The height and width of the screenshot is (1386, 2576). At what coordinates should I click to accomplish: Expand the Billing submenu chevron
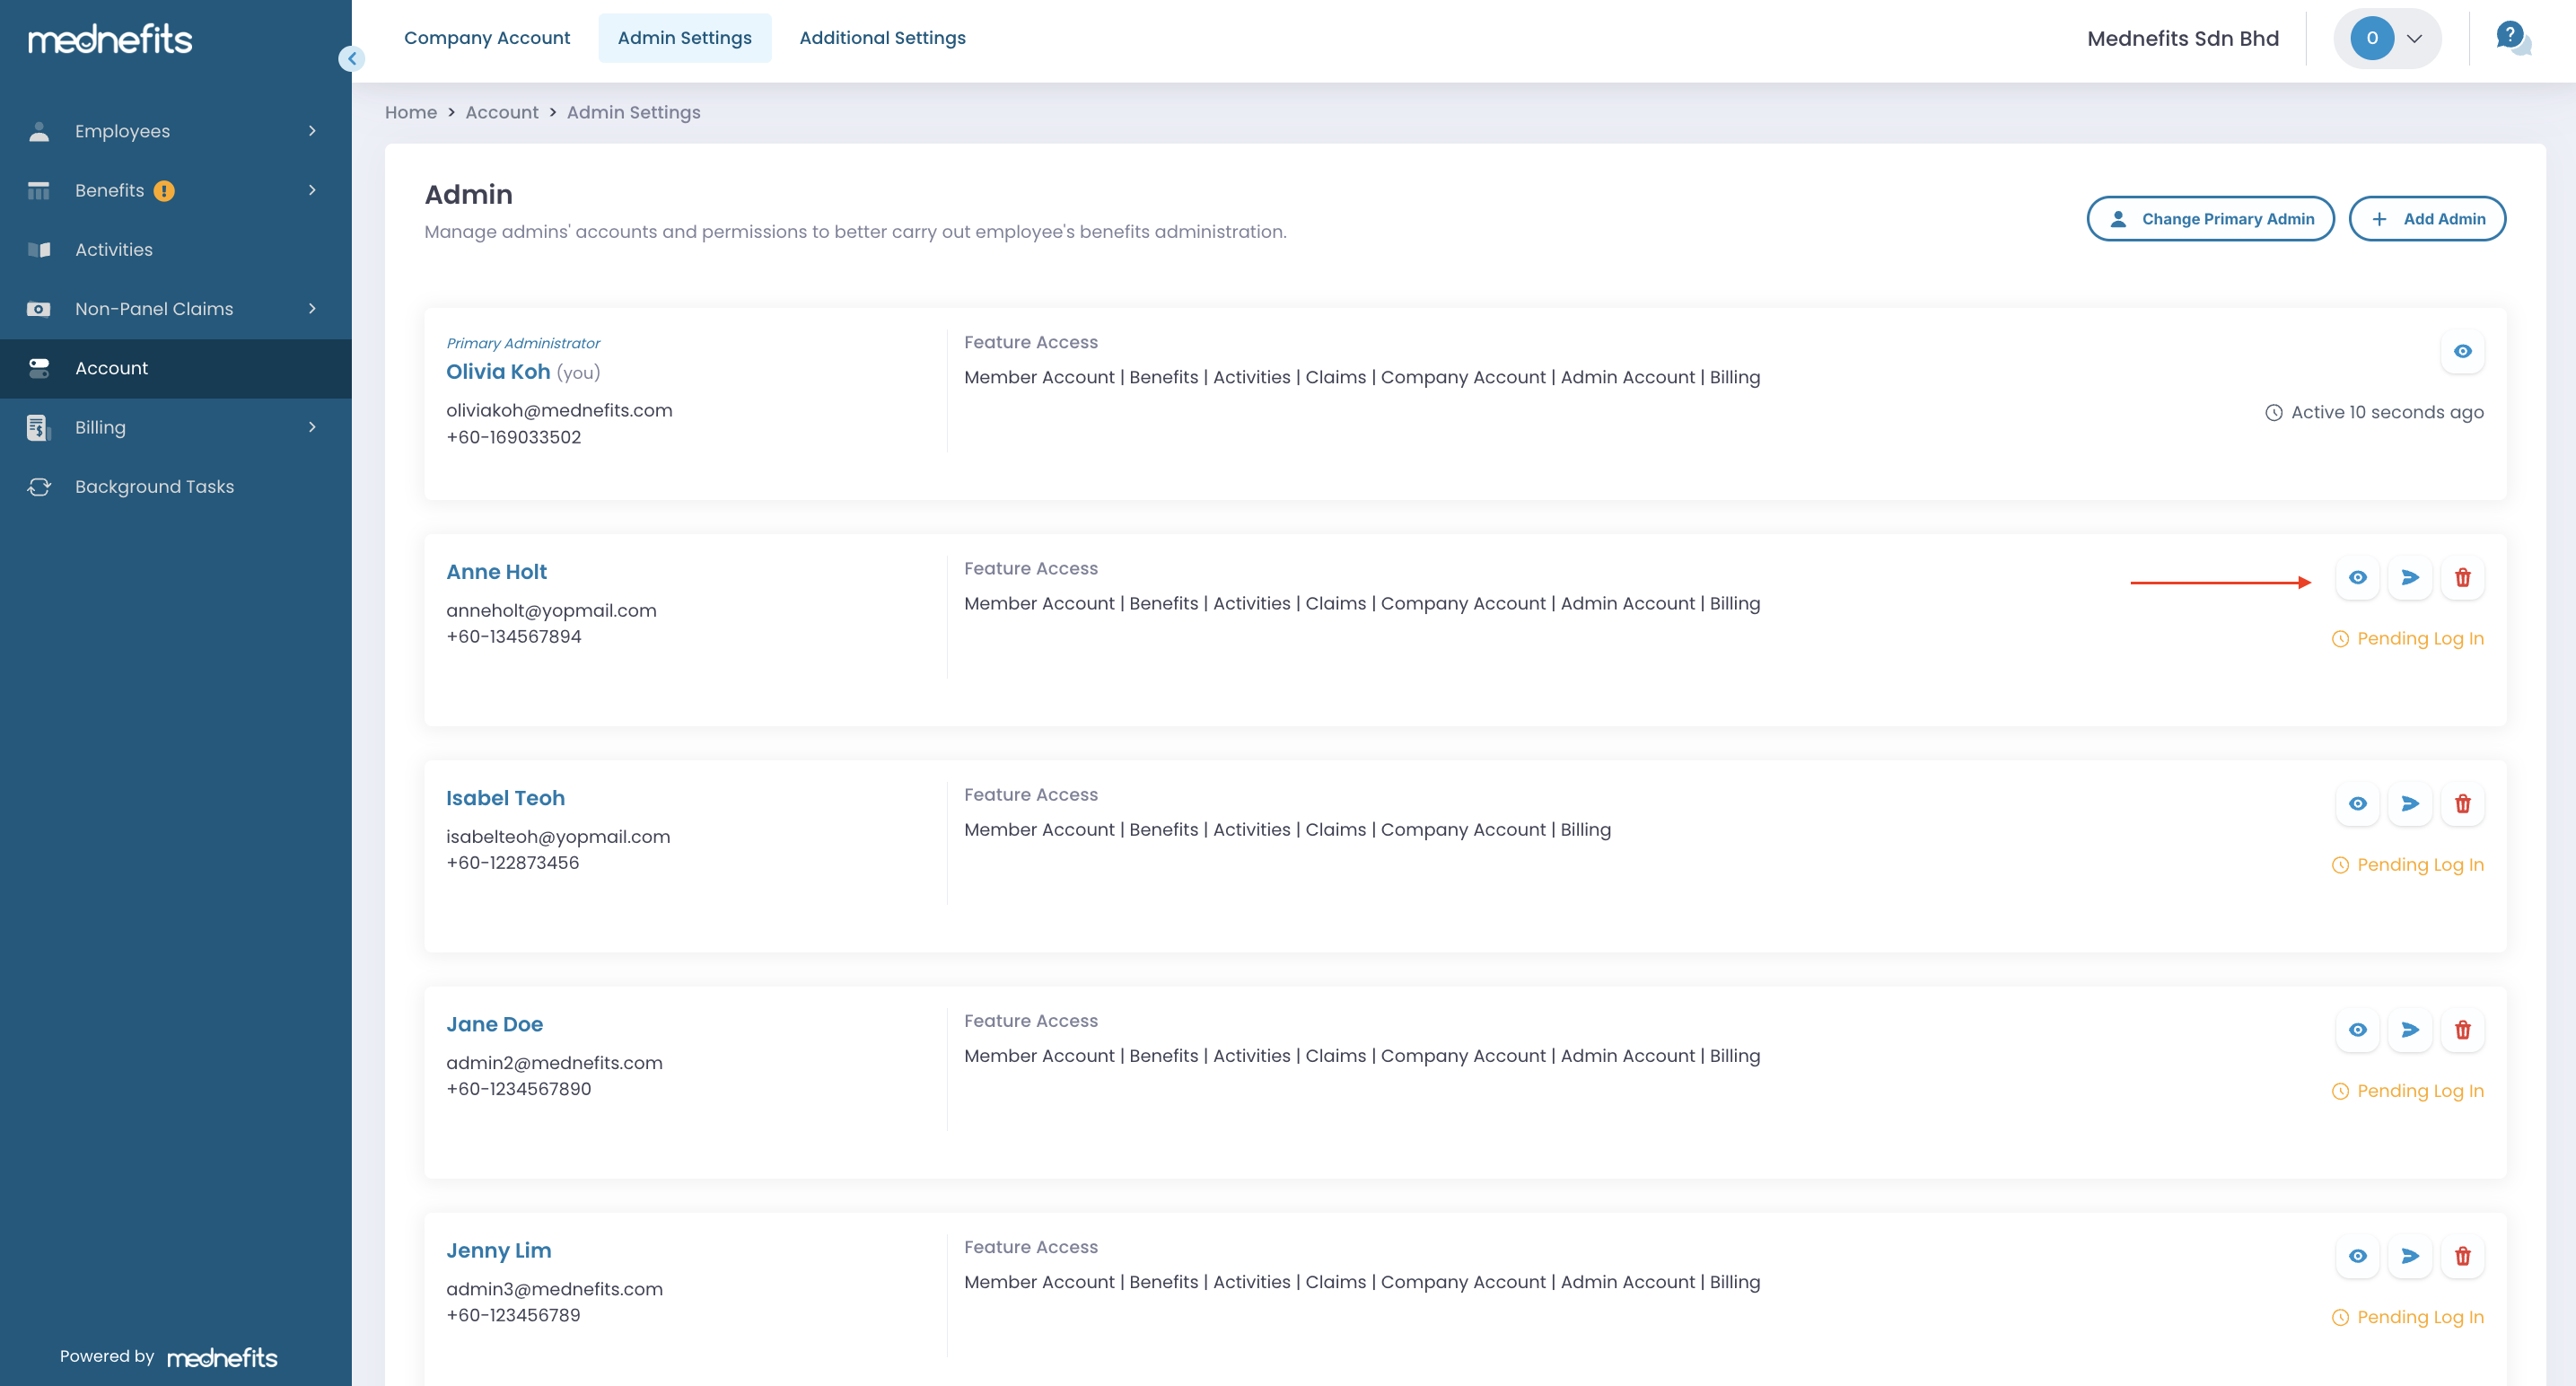point(312,427)
